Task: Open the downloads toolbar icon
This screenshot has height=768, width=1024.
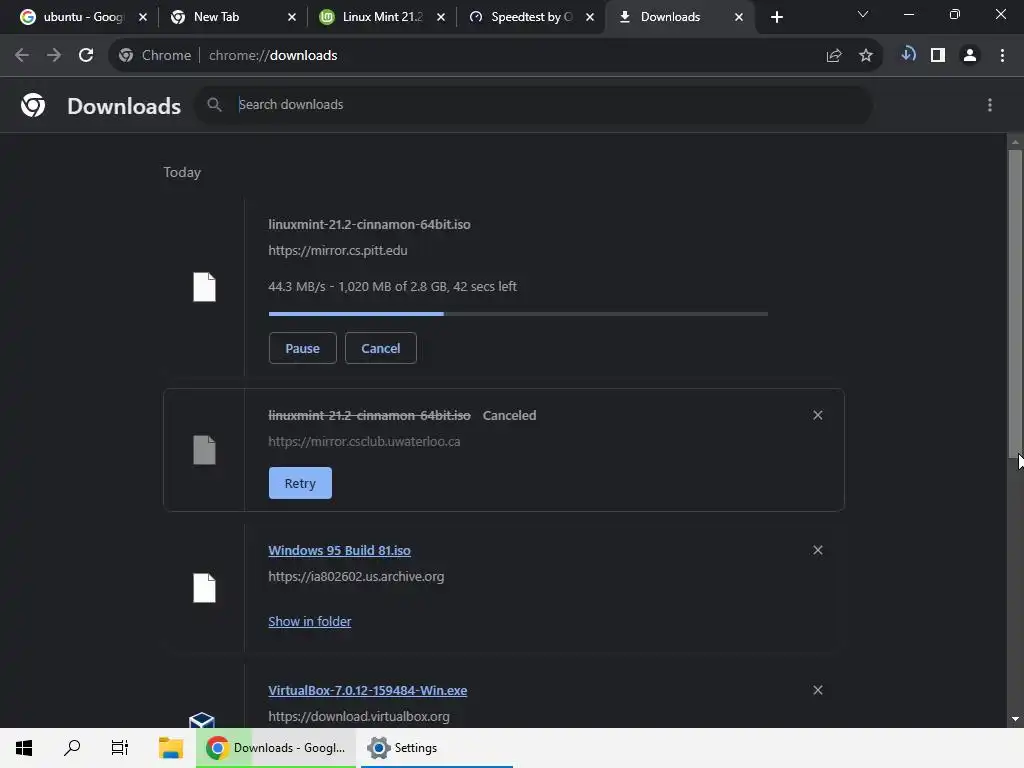Action: pyautogui.click(x=908, y=55)
